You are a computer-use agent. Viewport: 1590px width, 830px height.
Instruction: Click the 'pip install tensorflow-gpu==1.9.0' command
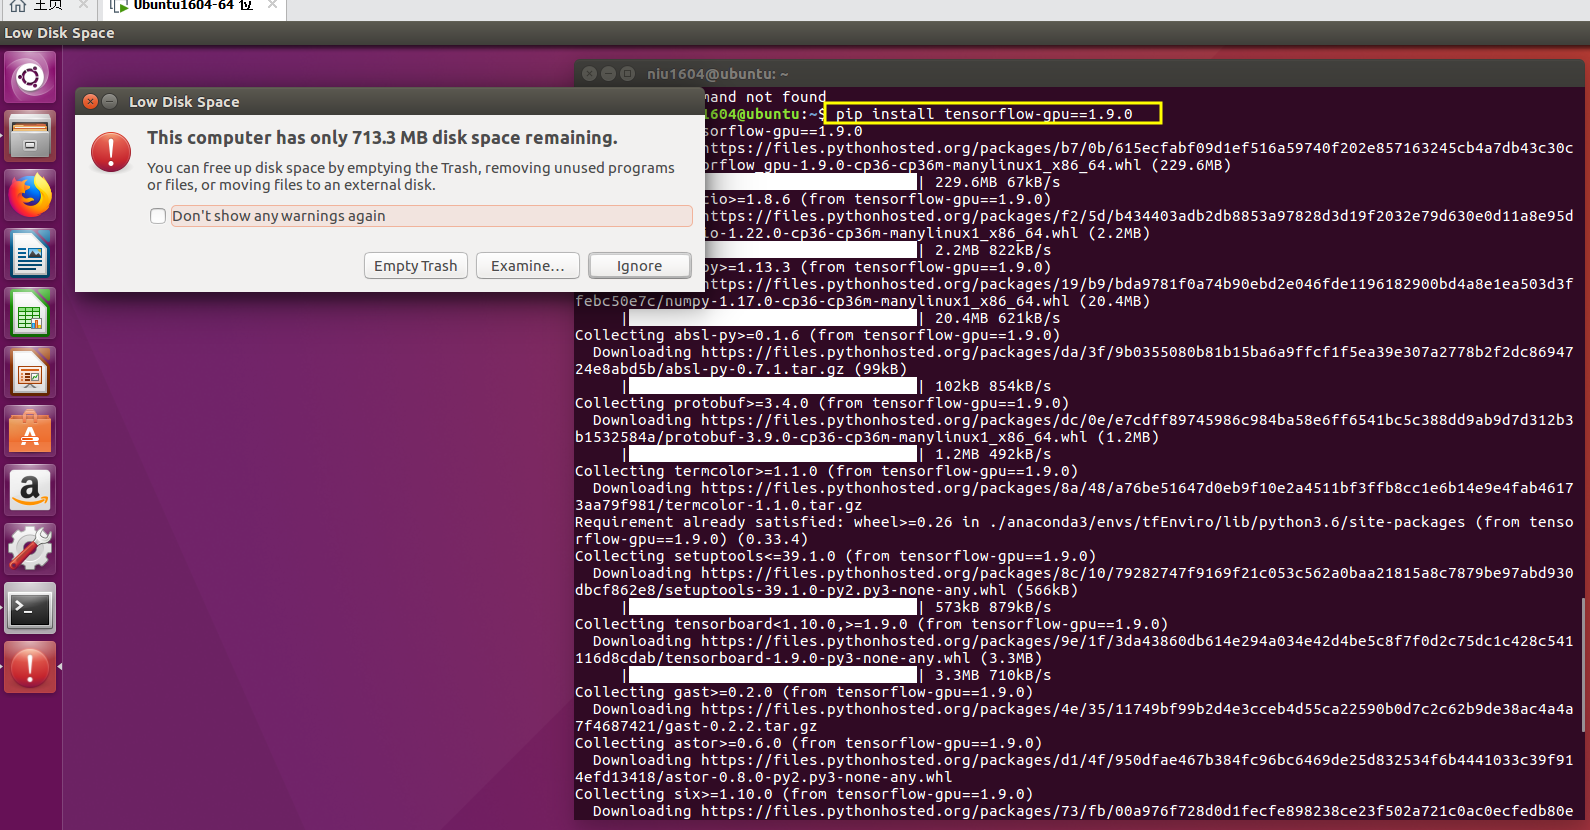coord(984,114)
